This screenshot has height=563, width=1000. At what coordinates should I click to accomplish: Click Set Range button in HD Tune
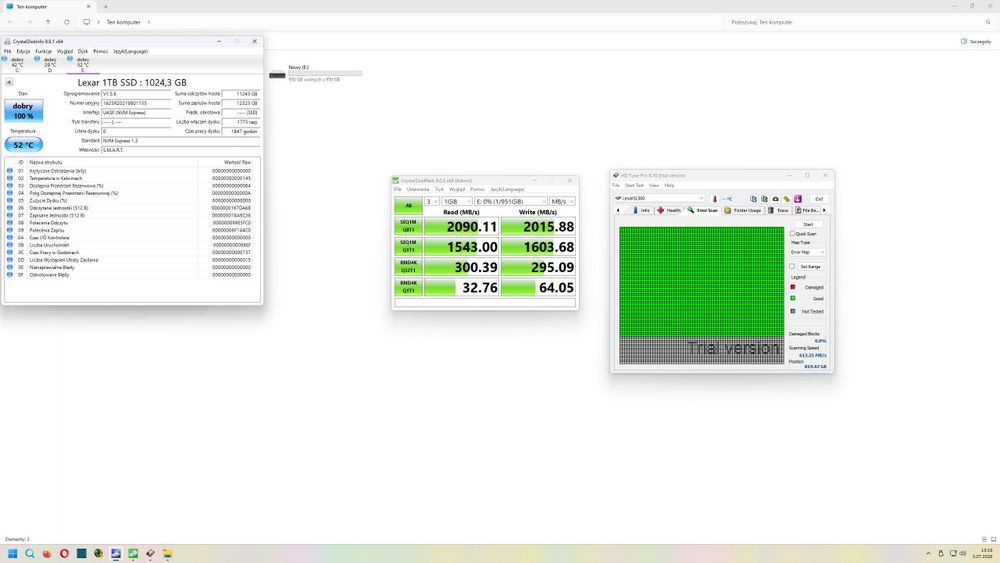pyautogui.click(x=810, y=267)
